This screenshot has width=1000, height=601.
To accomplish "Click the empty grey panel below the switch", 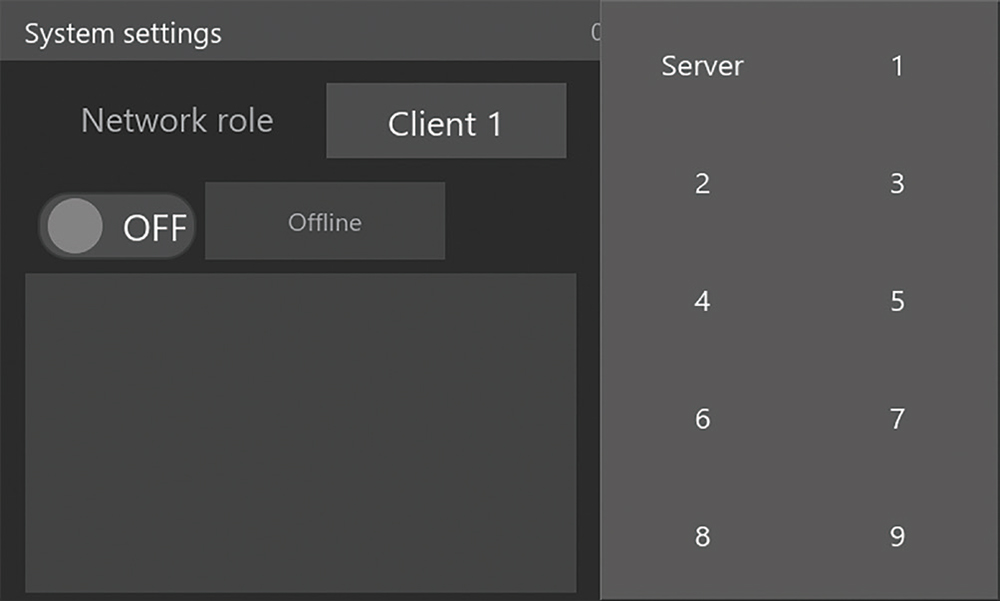I will (x=300, y=432).
